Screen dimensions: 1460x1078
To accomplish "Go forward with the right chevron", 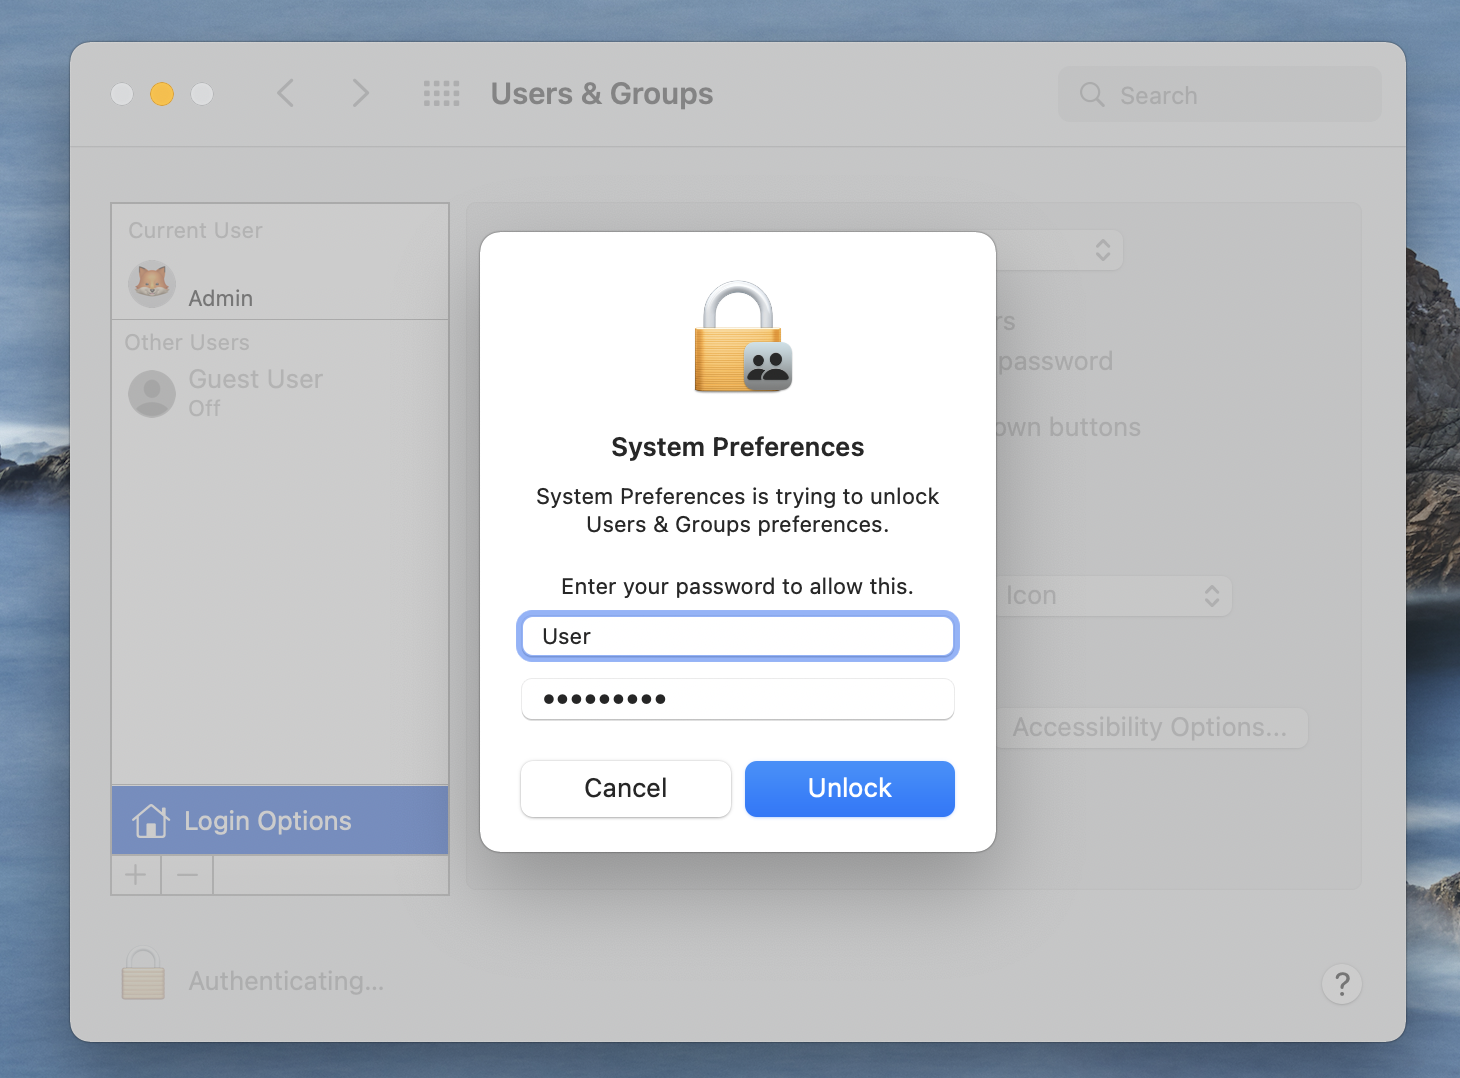I will tap(360, 94).
